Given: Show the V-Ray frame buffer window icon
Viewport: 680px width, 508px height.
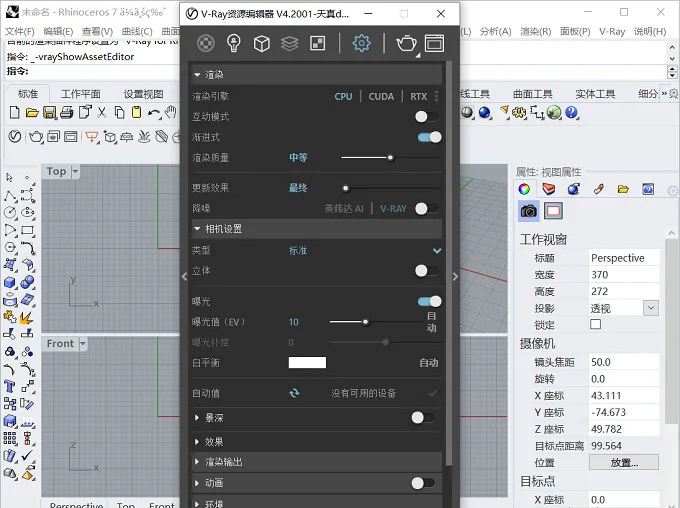Looking at the screenshot, I should pyautogui.click(x=434, y=43).
